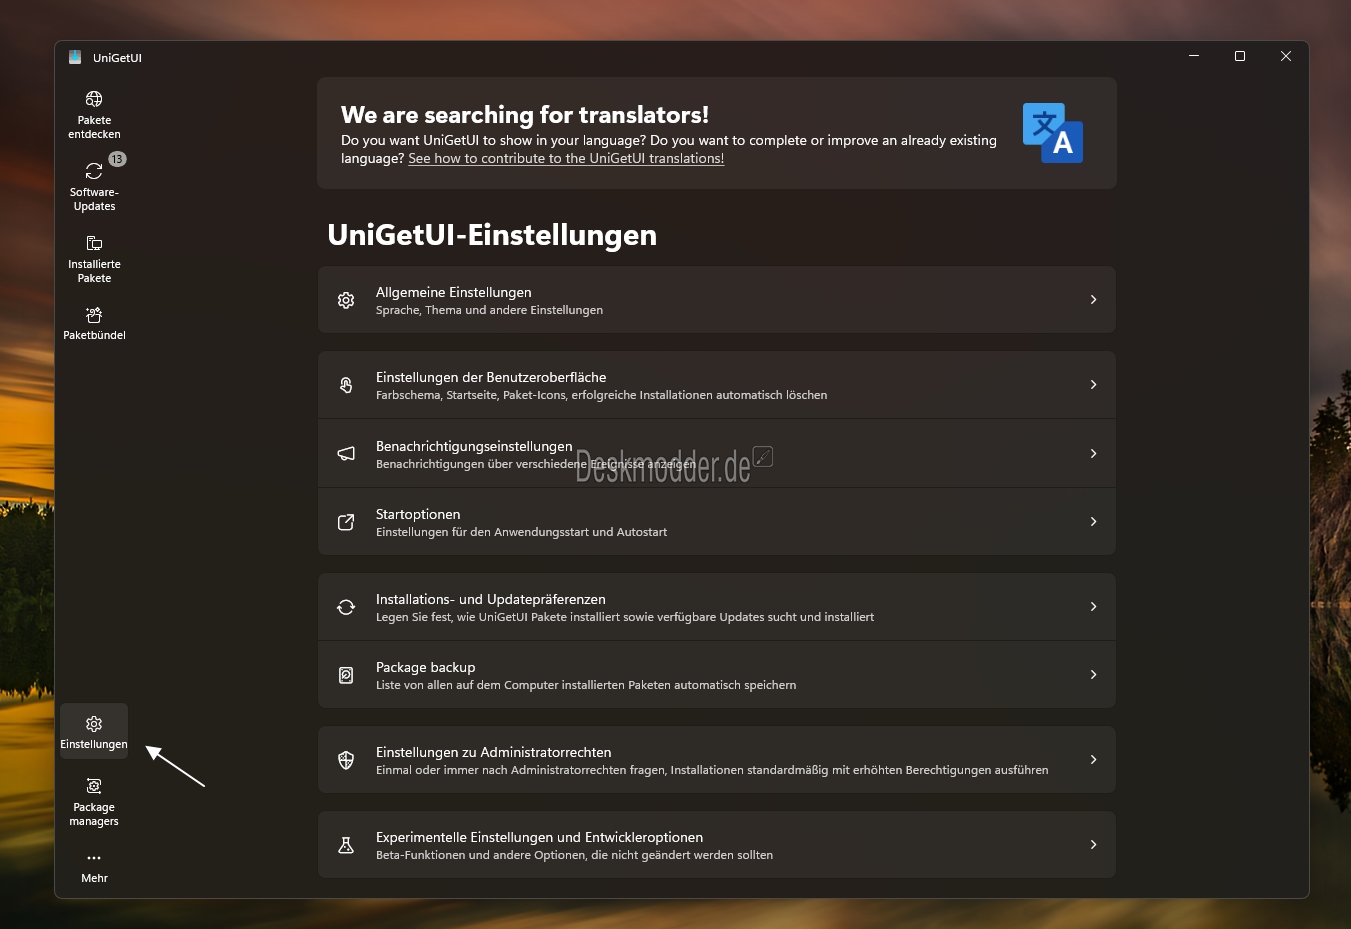Follow the UniGetUI translations contribution link
1351x929 pixels.
tap(566, 159)
